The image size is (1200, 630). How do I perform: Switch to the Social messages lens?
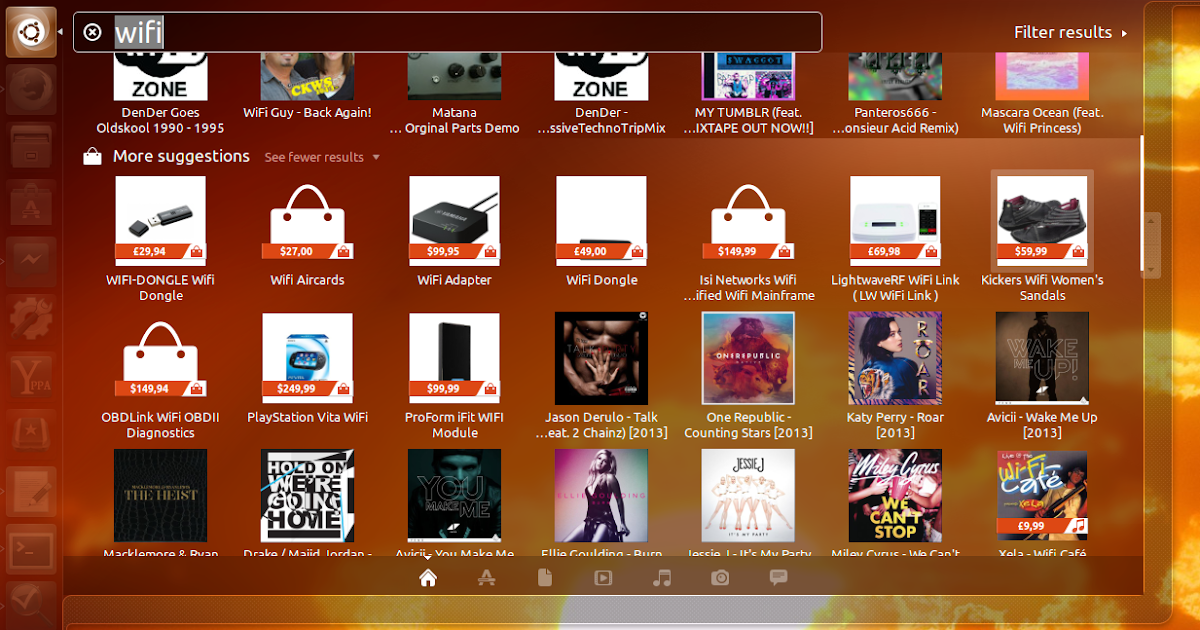(778, 577)
